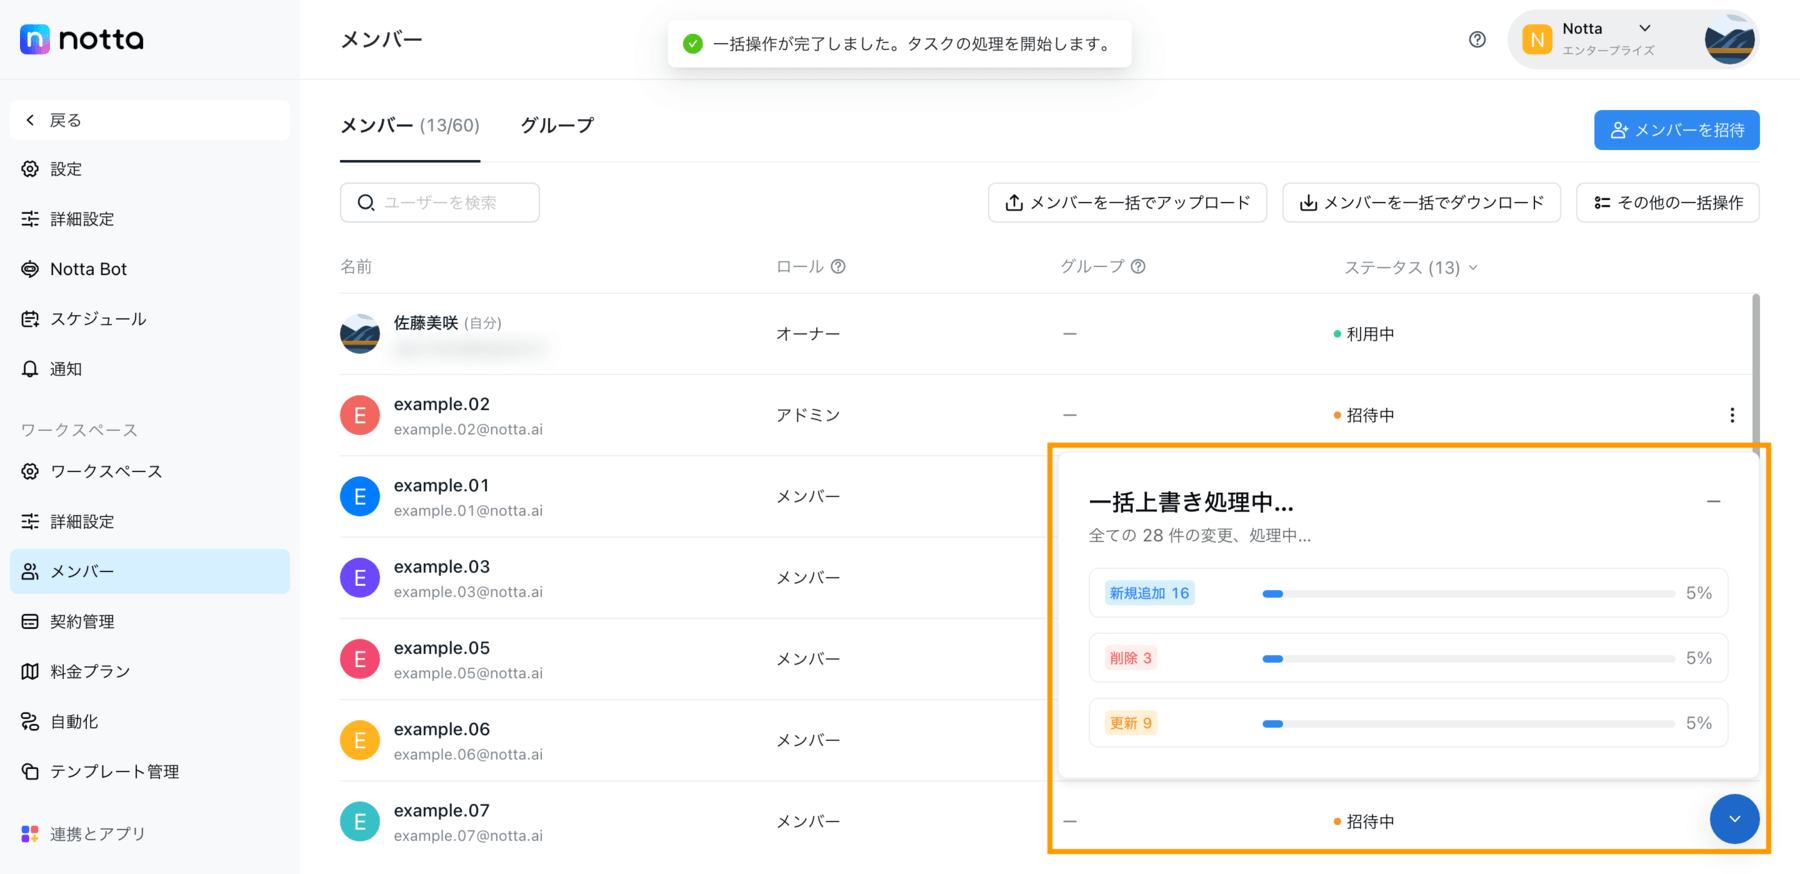Click the bell icon beside 通知
The width and height of the screenshot is (1800, 874).
point(30,369)
